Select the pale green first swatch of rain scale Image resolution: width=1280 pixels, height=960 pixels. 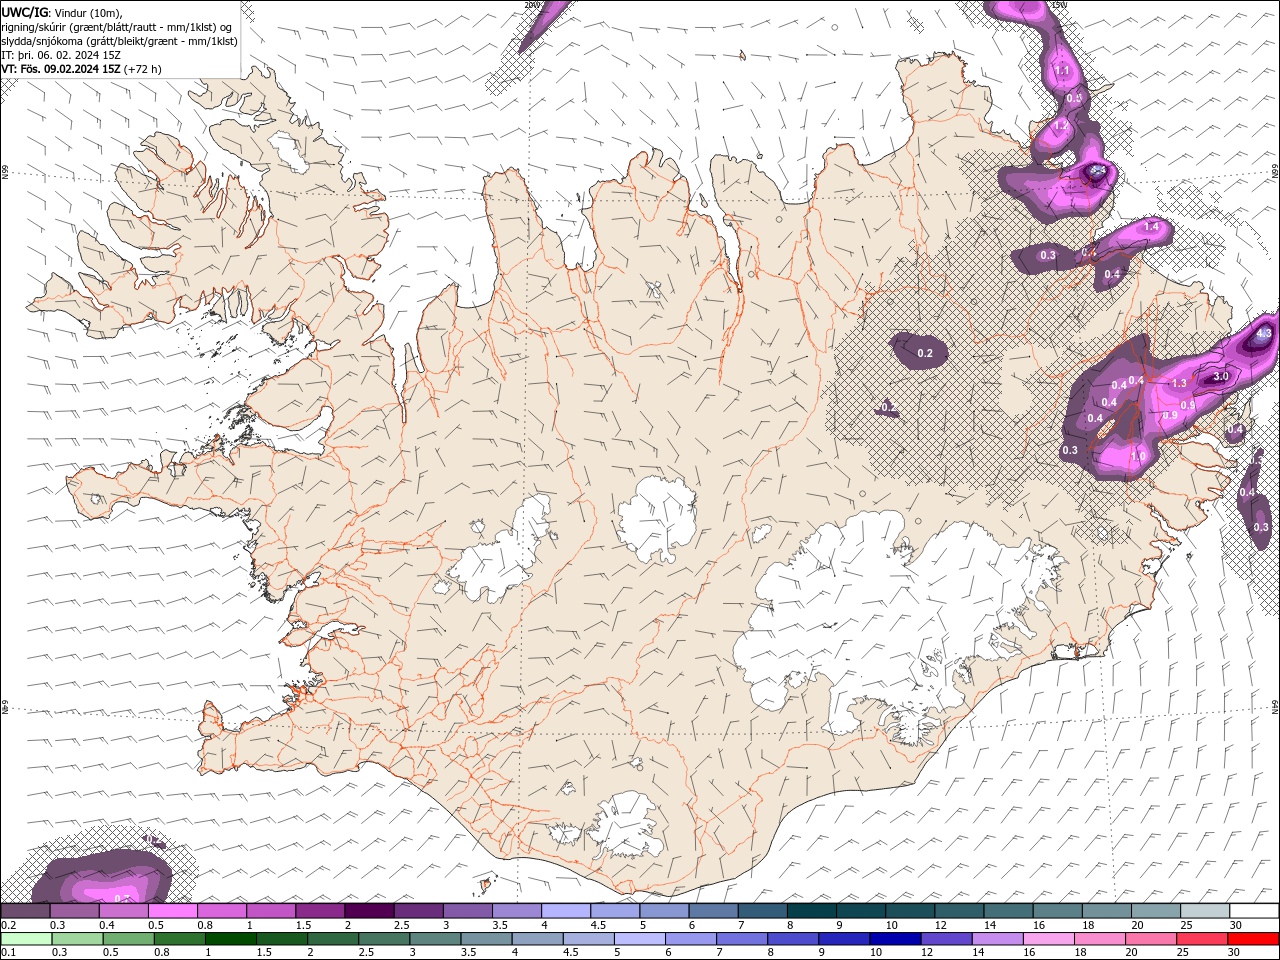(x=26, y=939)
